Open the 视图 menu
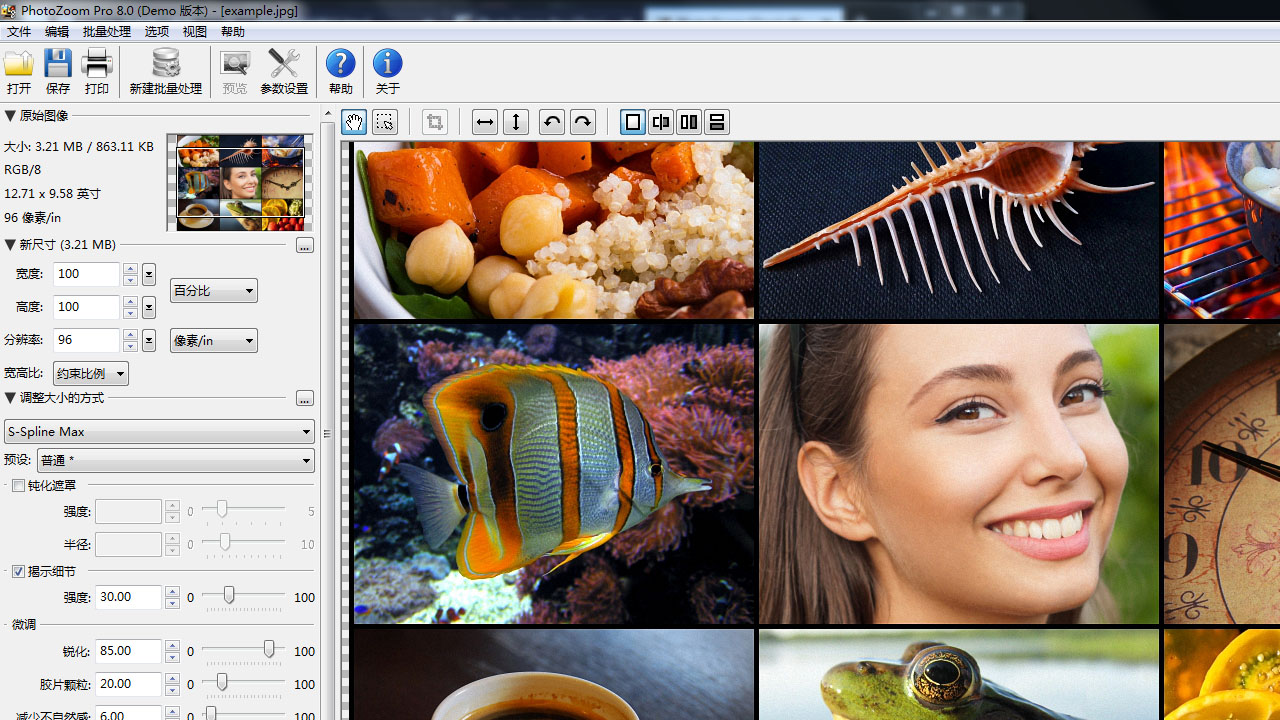 tap(194, 31)
